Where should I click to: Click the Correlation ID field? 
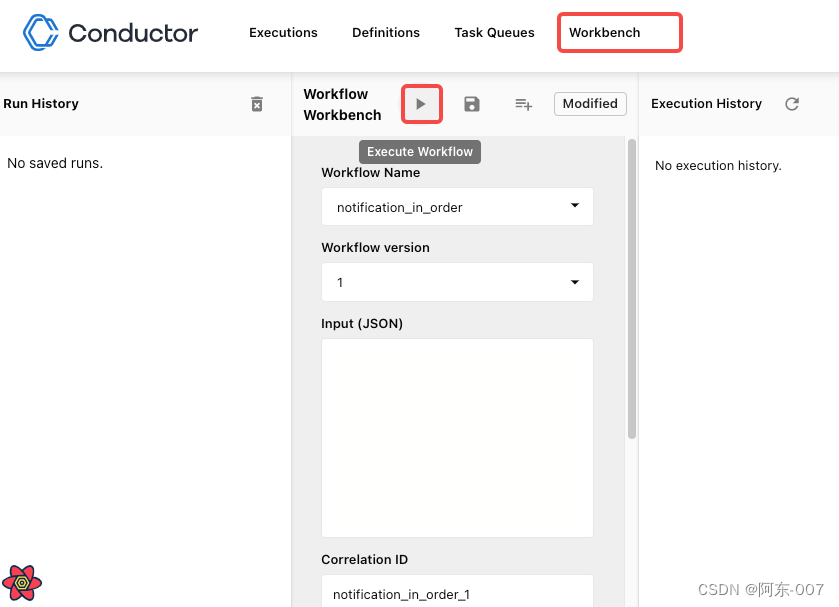point(456,593)
